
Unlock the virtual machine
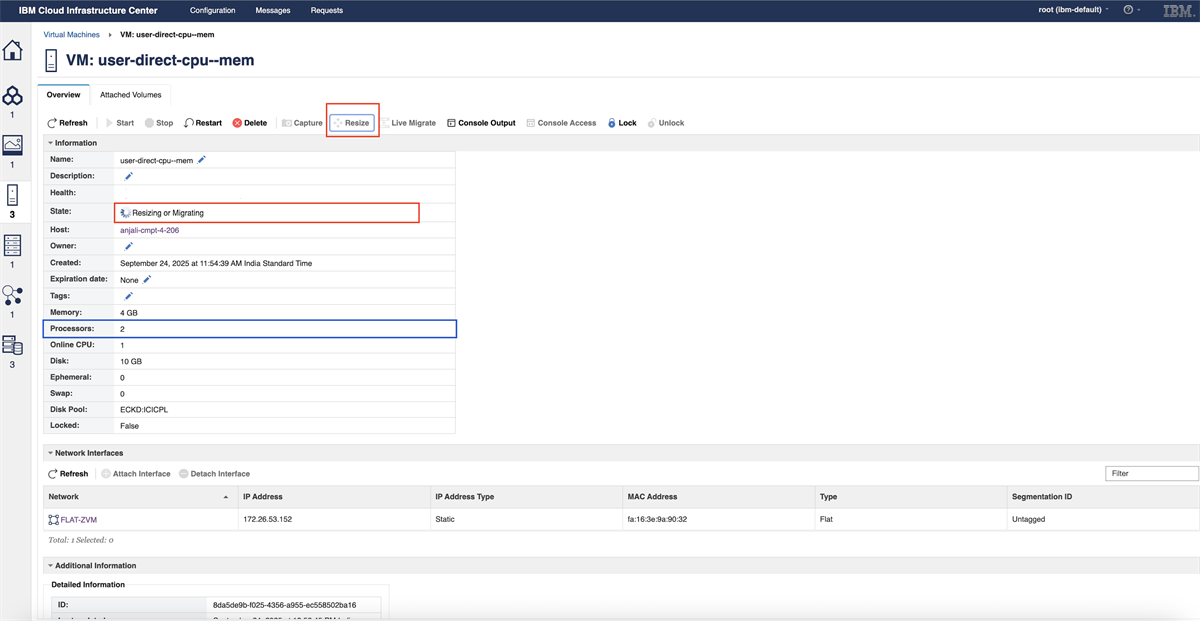coord(666,123)
